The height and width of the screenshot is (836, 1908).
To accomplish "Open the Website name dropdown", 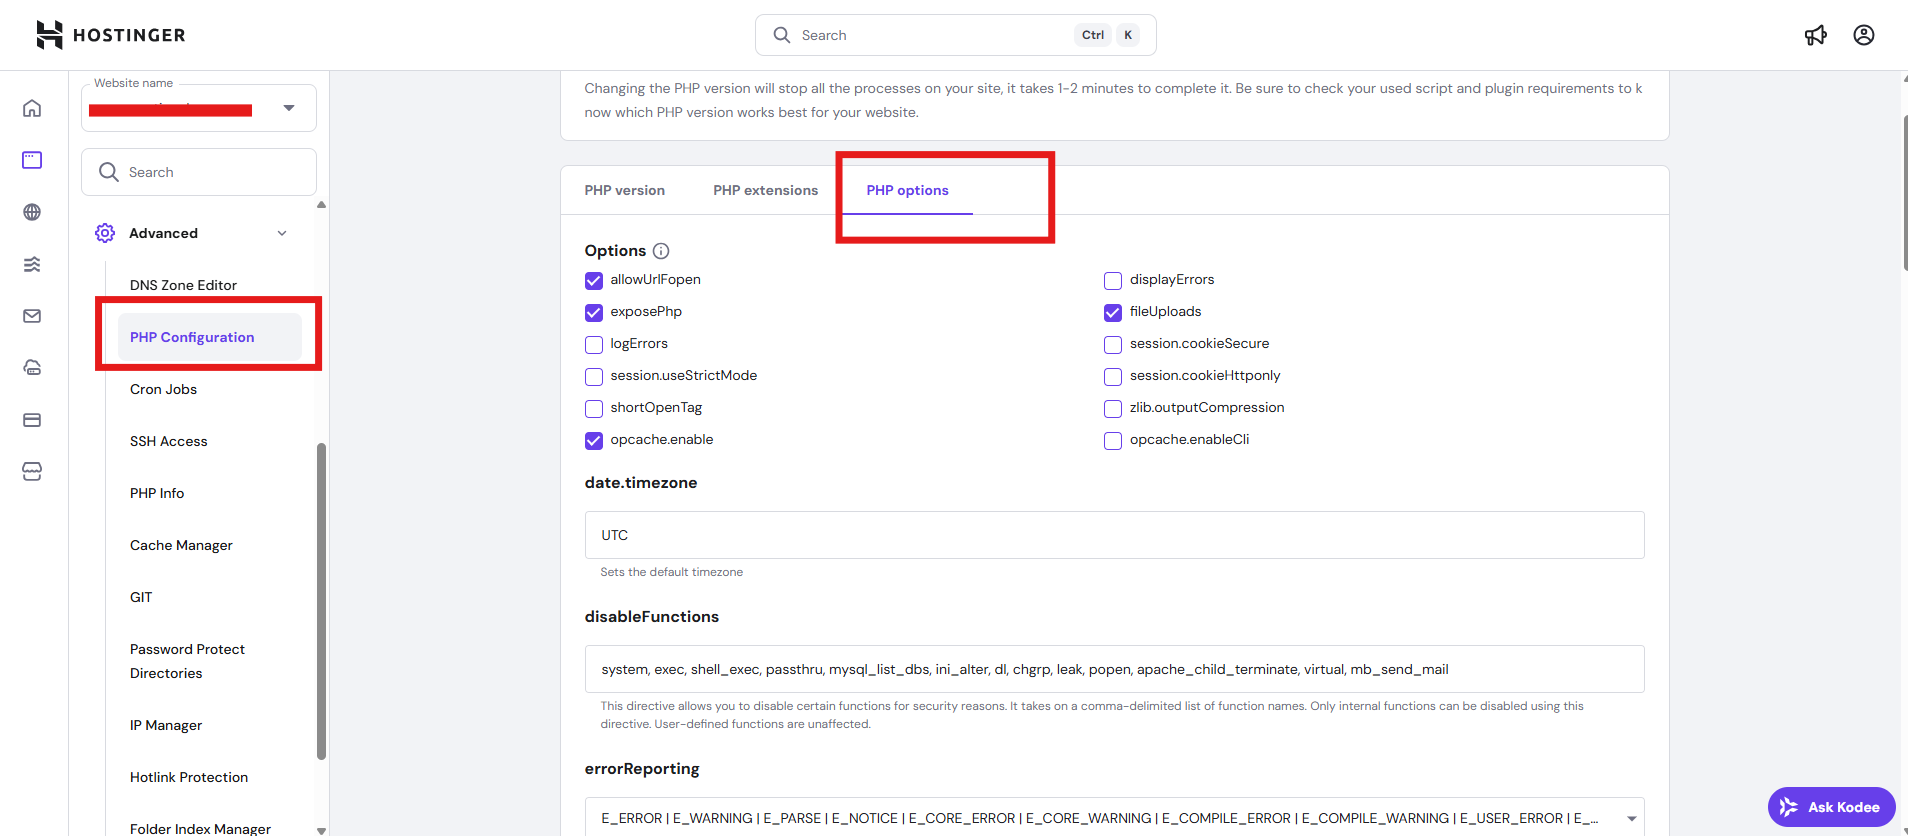I will [288, 108].
